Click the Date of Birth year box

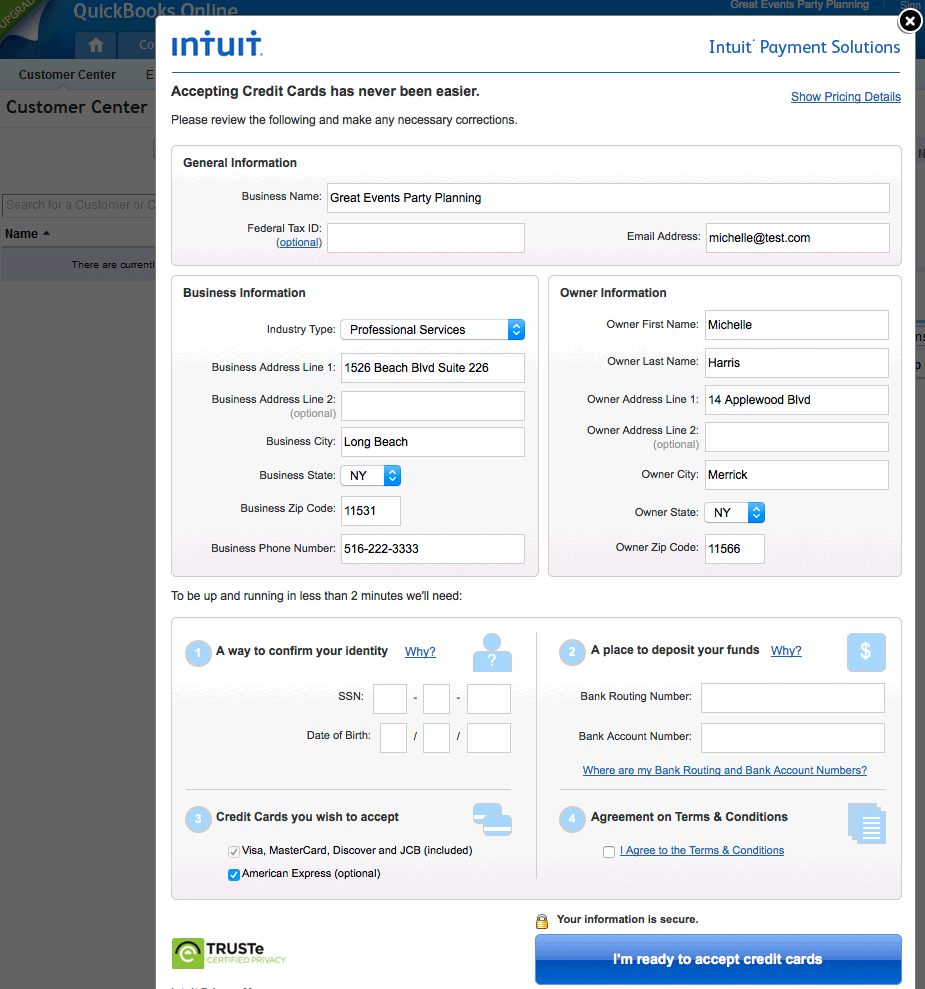pos(489,738)
